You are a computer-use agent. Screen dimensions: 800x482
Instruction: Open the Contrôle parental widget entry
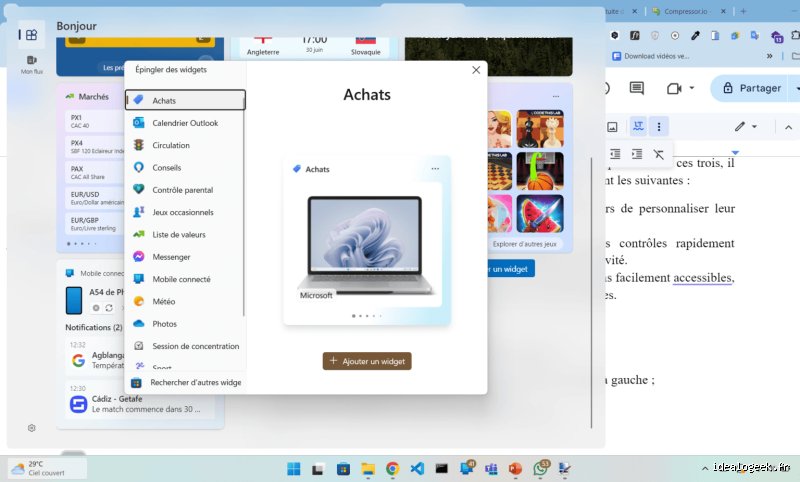point(185,190)
